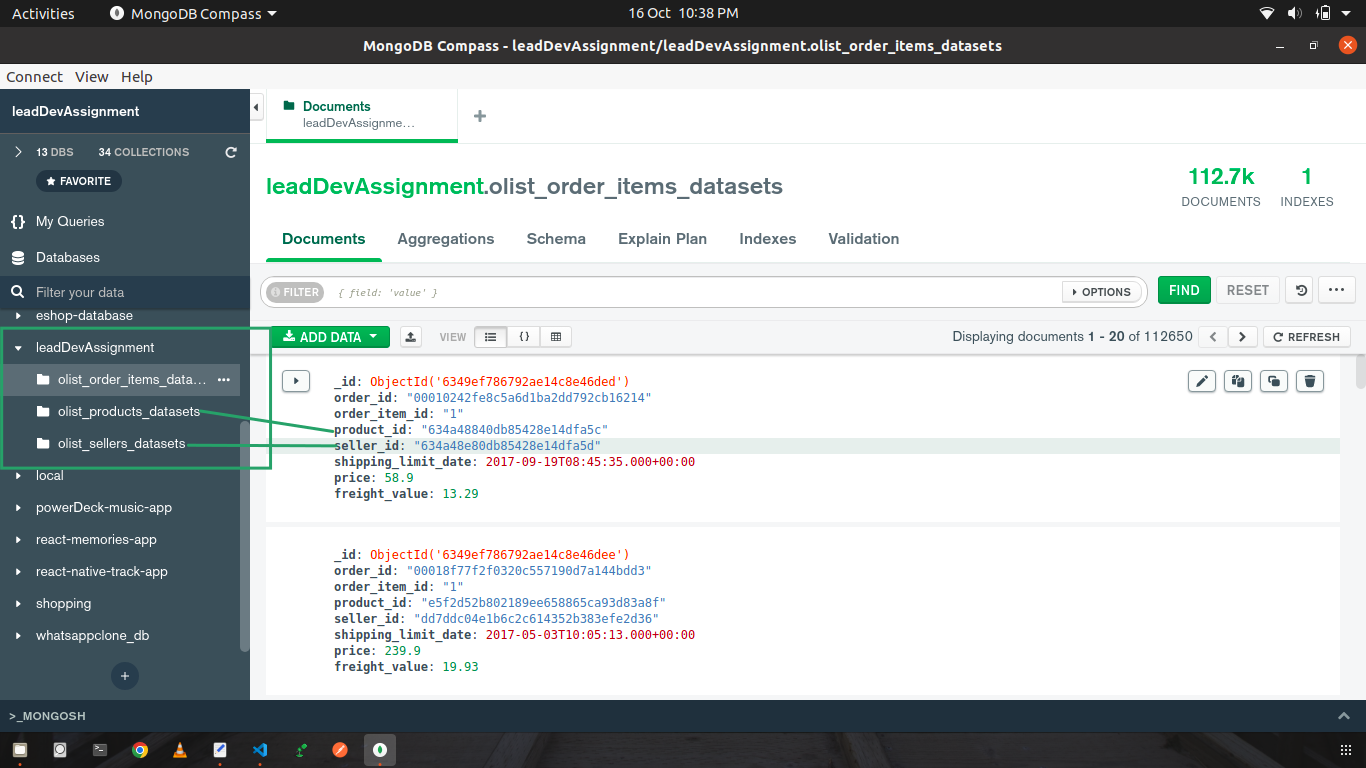The height and width of the screenshot is (768, 1366).
Task: Go to next page of documents
Action: pos(1242,337)
